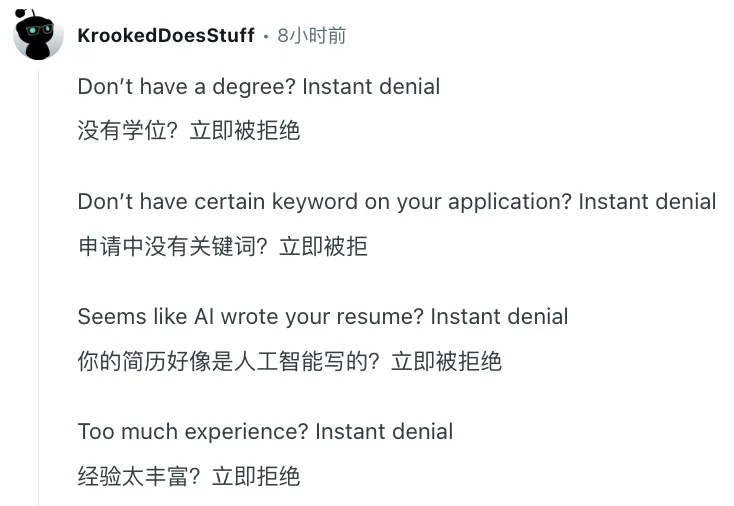The height and width of the screenshot is (506, 734).
Task: Open the comment permalink via 8小时前 timestamp
Action: [x=311, y=36]
